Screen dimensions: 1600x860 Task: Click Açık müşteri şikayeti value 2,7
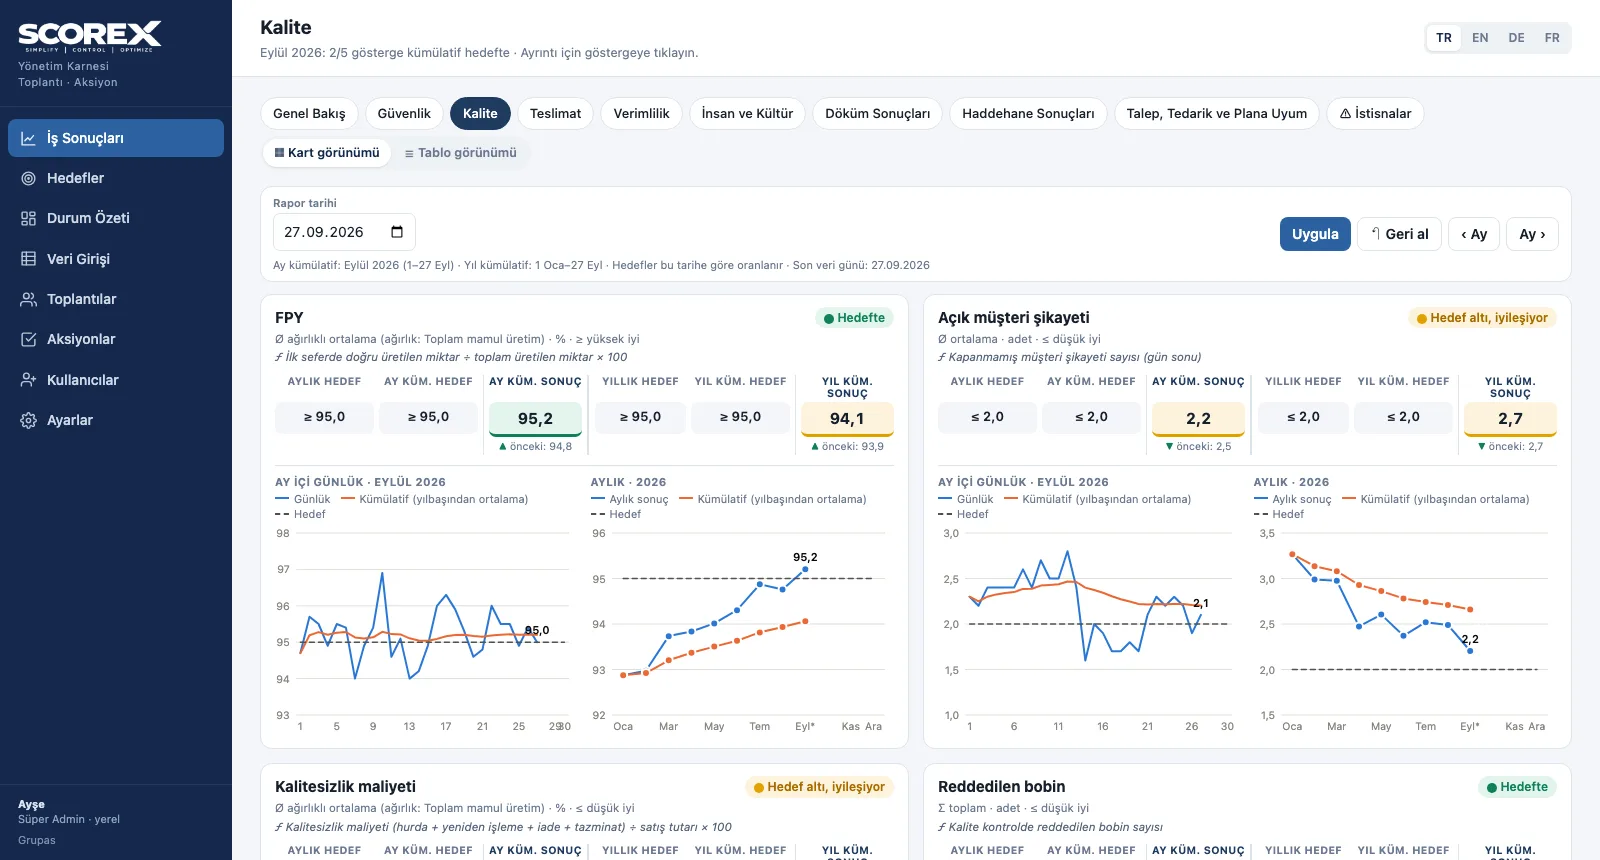pos(1510,419)
